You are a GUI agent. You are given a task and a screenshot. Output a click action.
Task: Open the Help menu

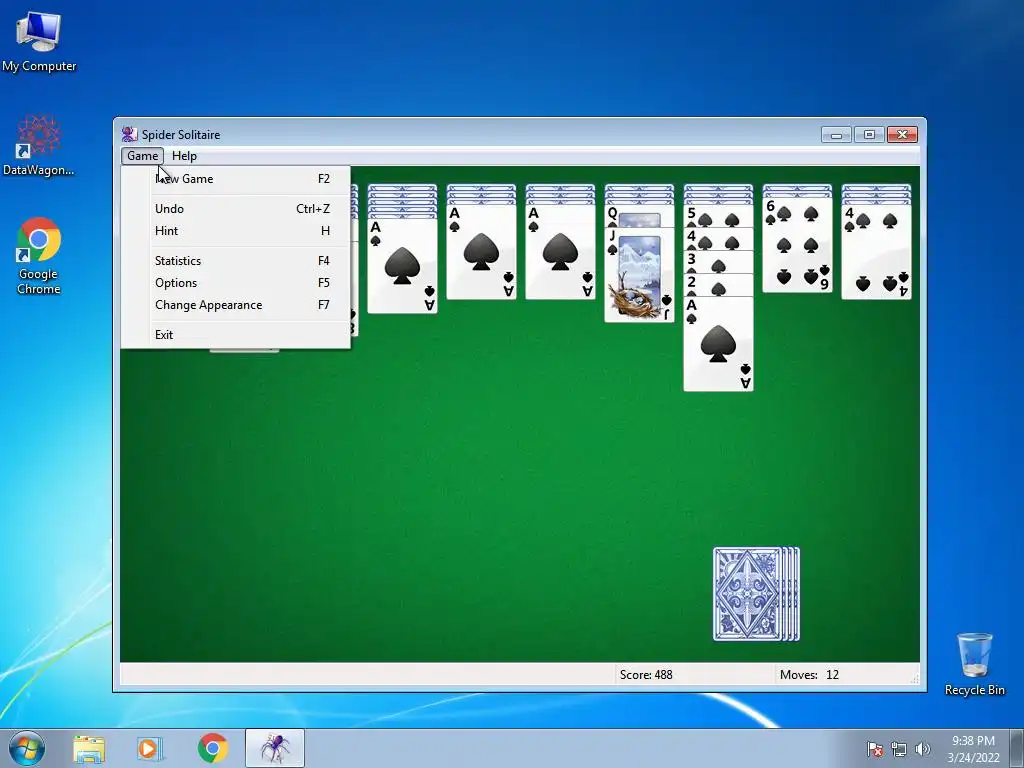[x=184, y=156]
